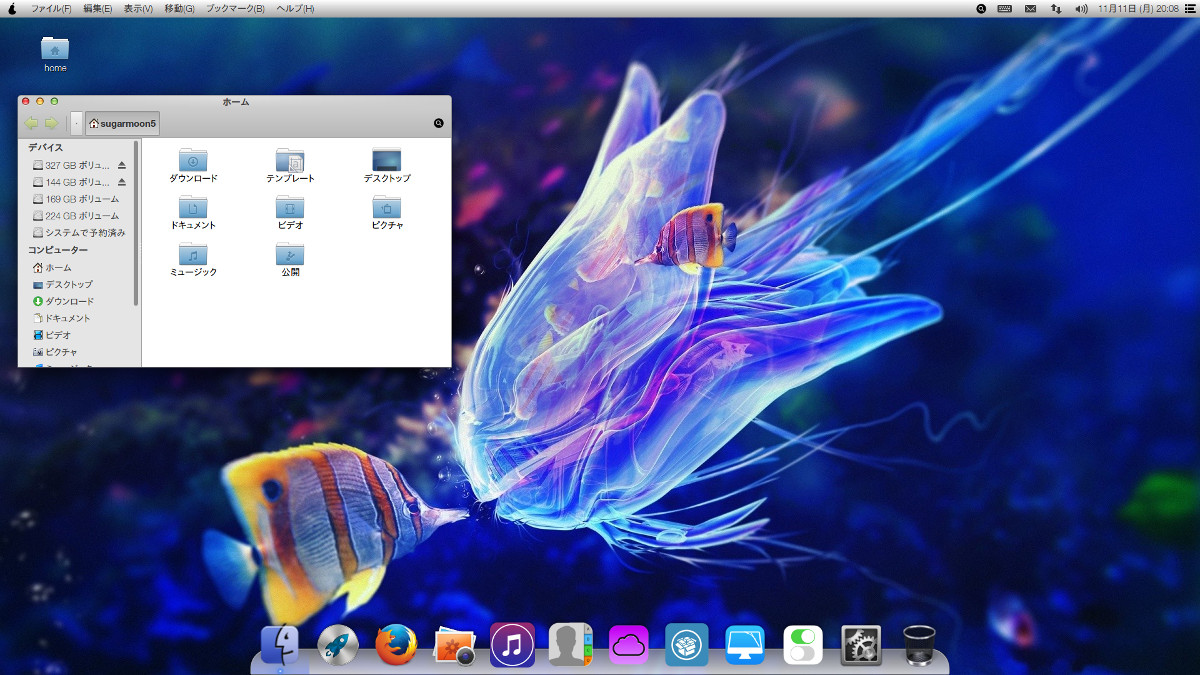Go to ホーム in the sidebar
The width and height of the screenshot is (1200, 675).
[52, 268]
